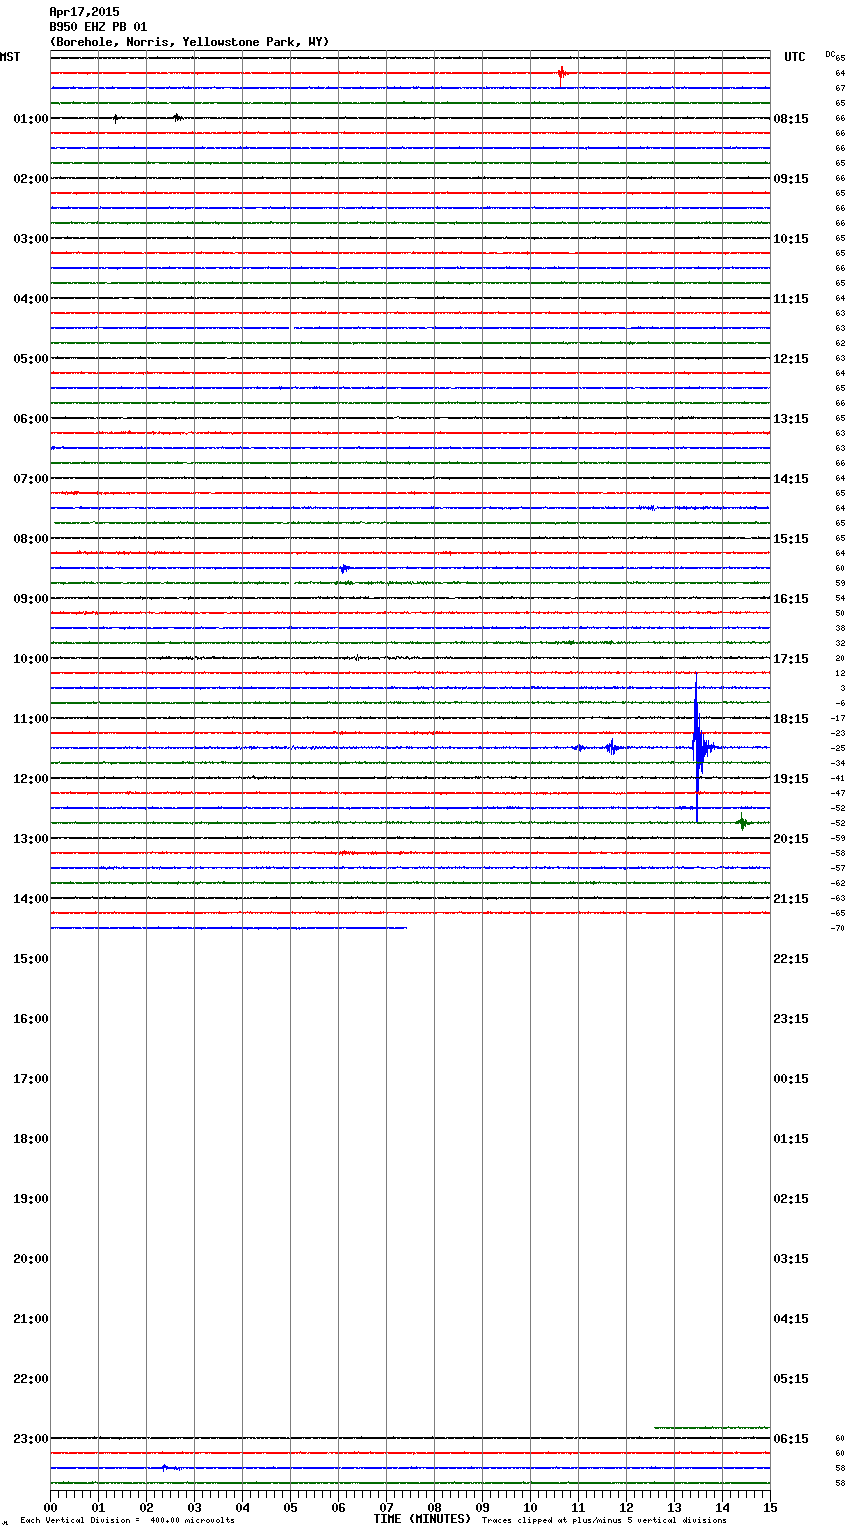Select the 05 minute tick label
Screen dimensions: 850x1534
[290, 1507]
